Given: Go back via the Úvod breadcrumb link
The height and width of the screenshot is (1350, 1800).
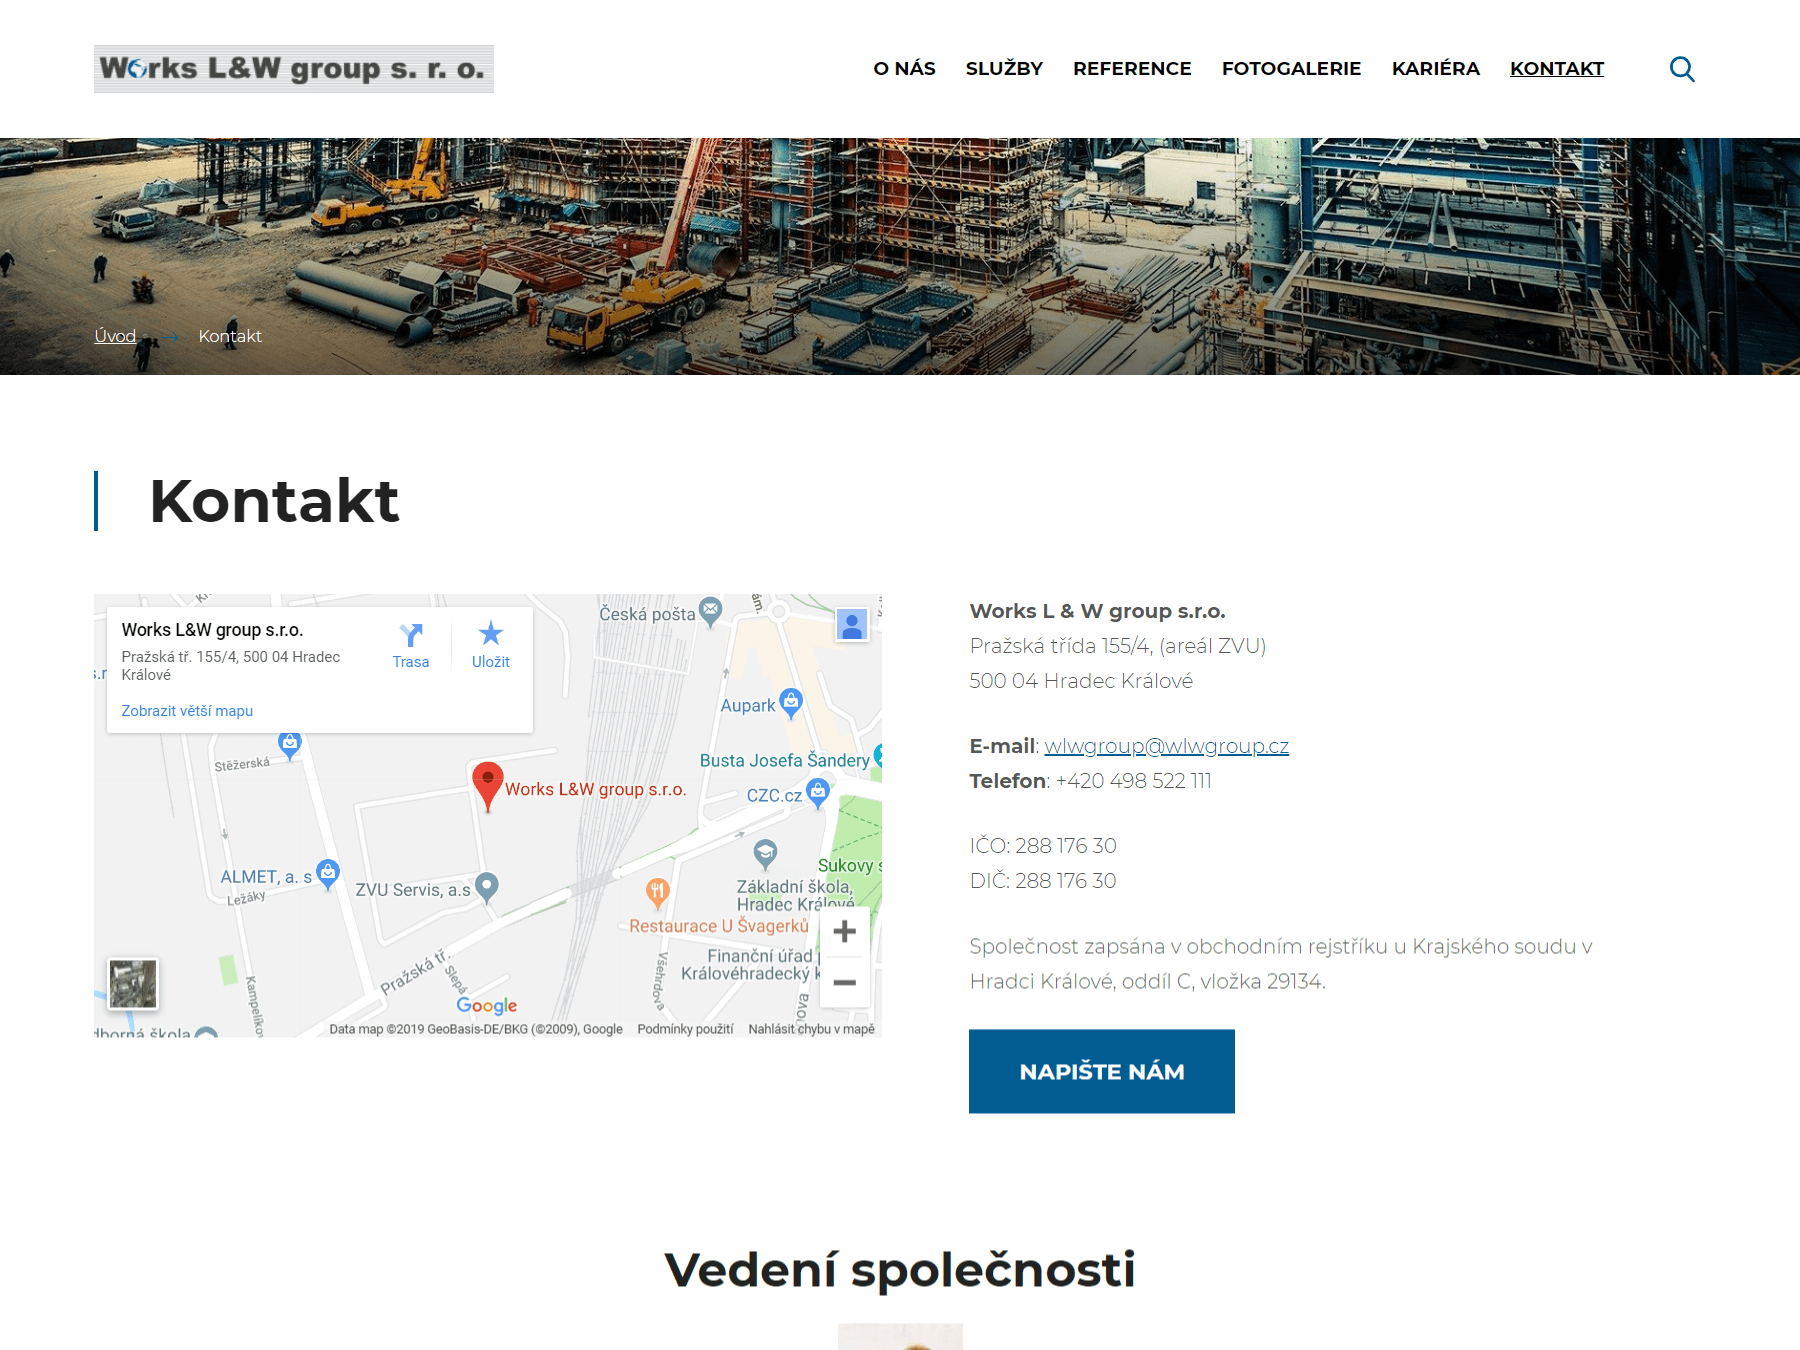Looking at the screenshot, I should (115, 336).
